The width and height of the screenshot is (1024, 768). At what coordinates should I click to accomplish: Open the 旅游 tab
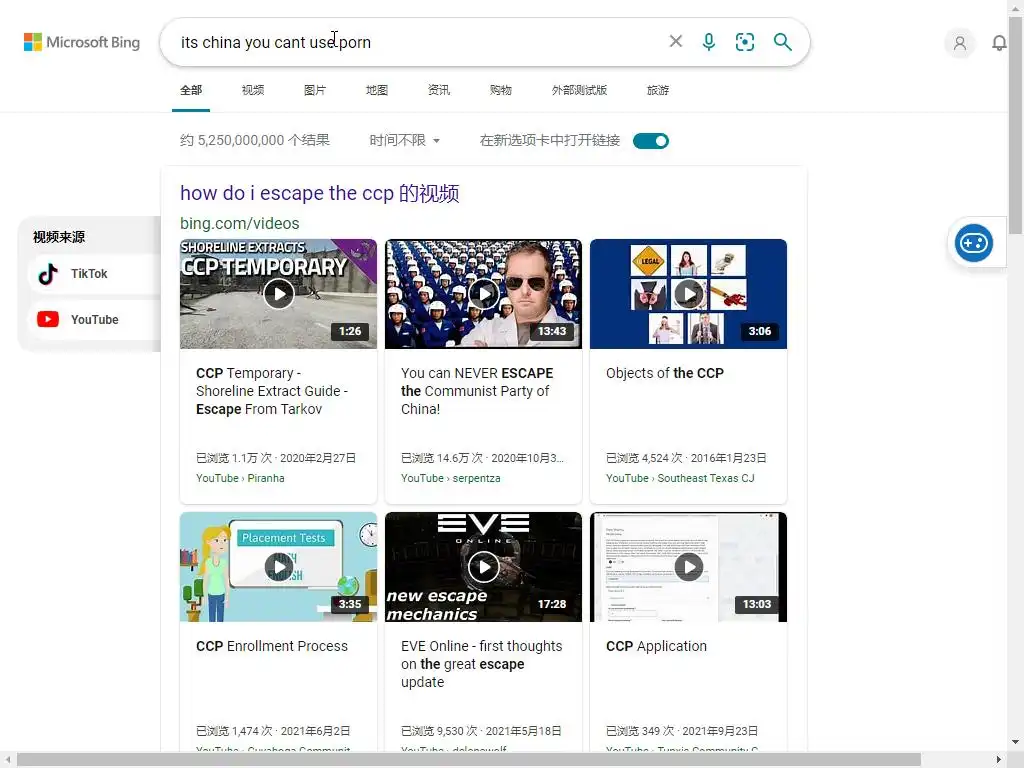coord(658,90)
